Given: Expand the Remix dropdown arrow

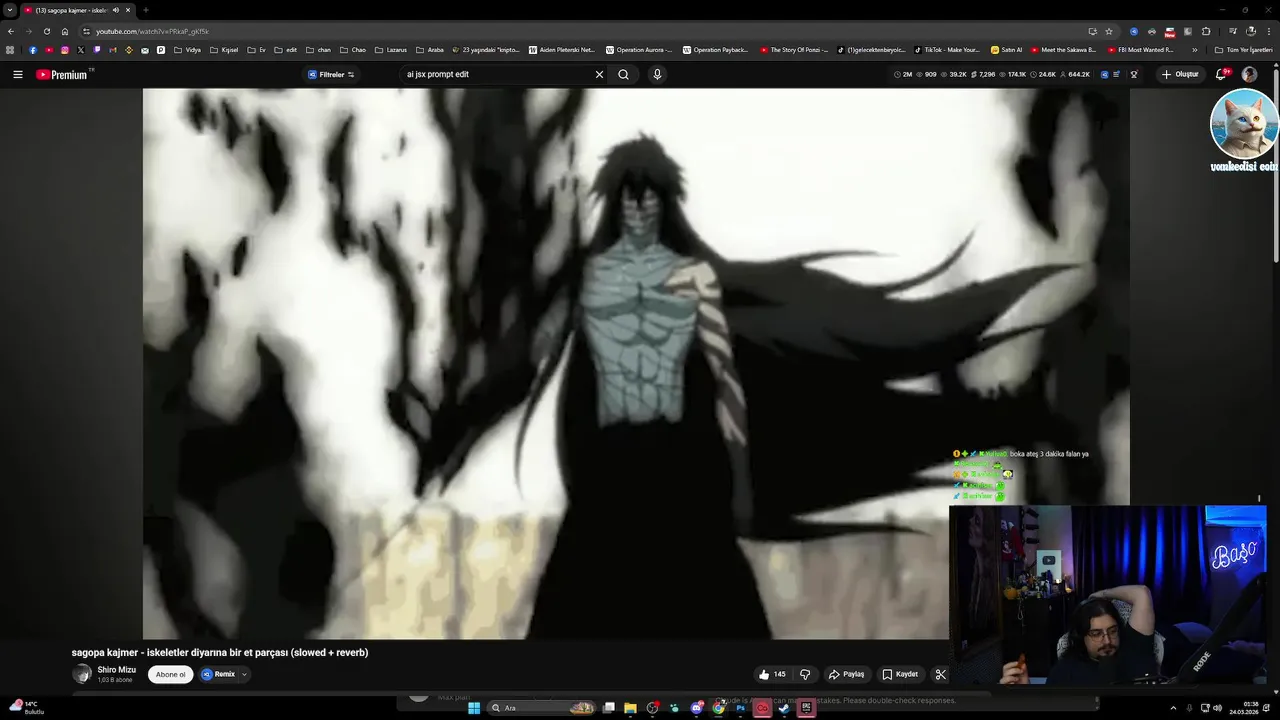Looking at the screenshot, I should [244, 674].
